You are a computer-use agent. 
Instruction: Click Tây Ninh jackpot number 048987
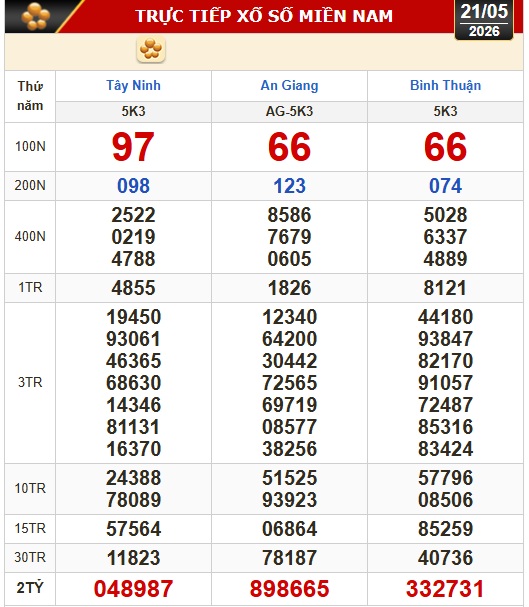point(133,589)
